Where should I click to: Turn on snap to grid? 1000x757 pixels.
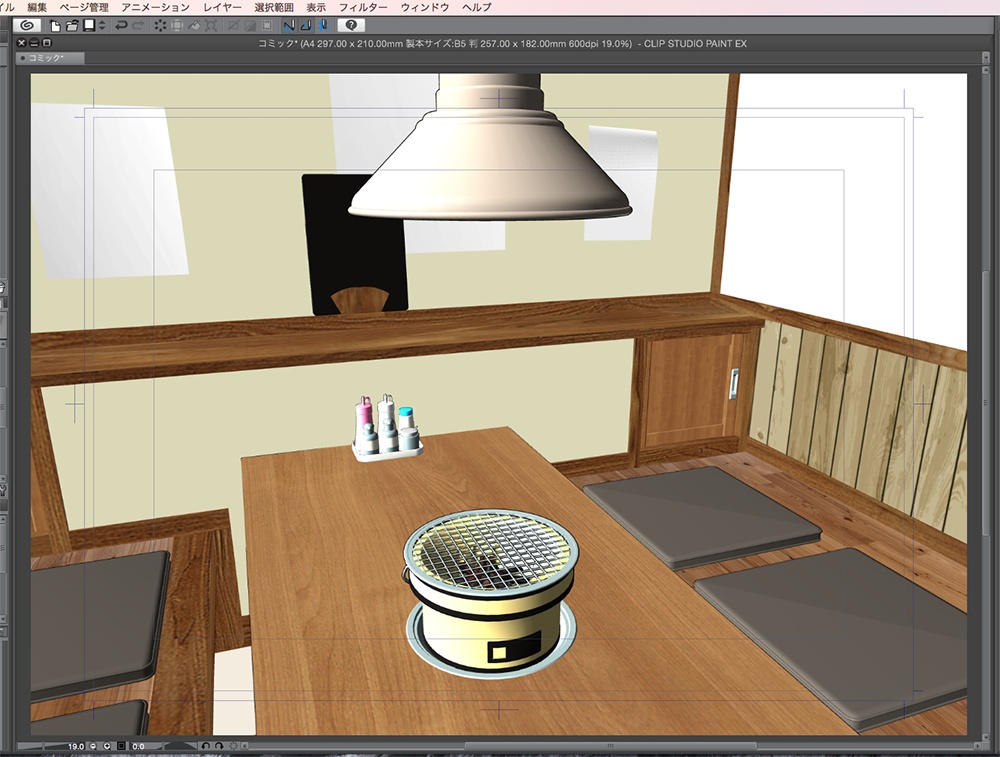coord(322,28)
